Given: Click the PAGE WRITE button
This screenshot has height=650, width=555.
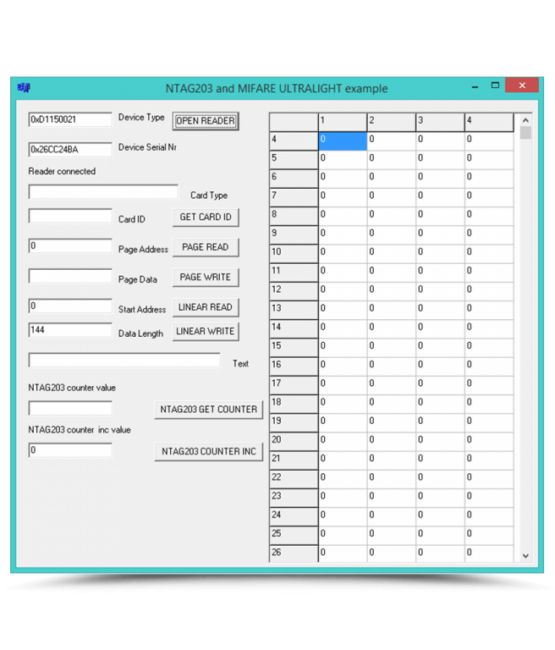Looking at the screenshot, I should coord(206,277).
